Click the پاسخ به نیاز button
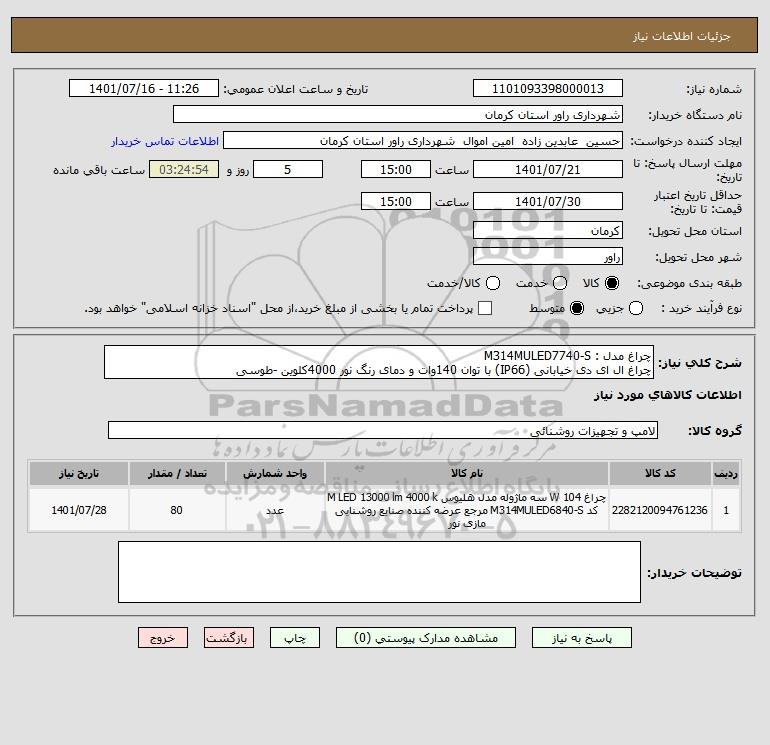The image size is (770, 745). [582, 638]
